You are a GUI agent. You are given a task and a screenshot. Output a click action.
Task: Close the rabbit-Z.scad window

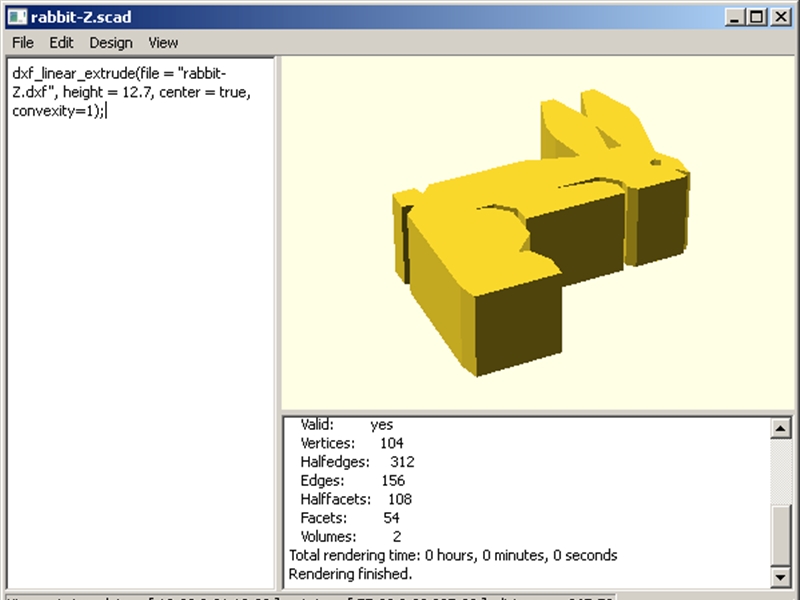click(781, 17)
